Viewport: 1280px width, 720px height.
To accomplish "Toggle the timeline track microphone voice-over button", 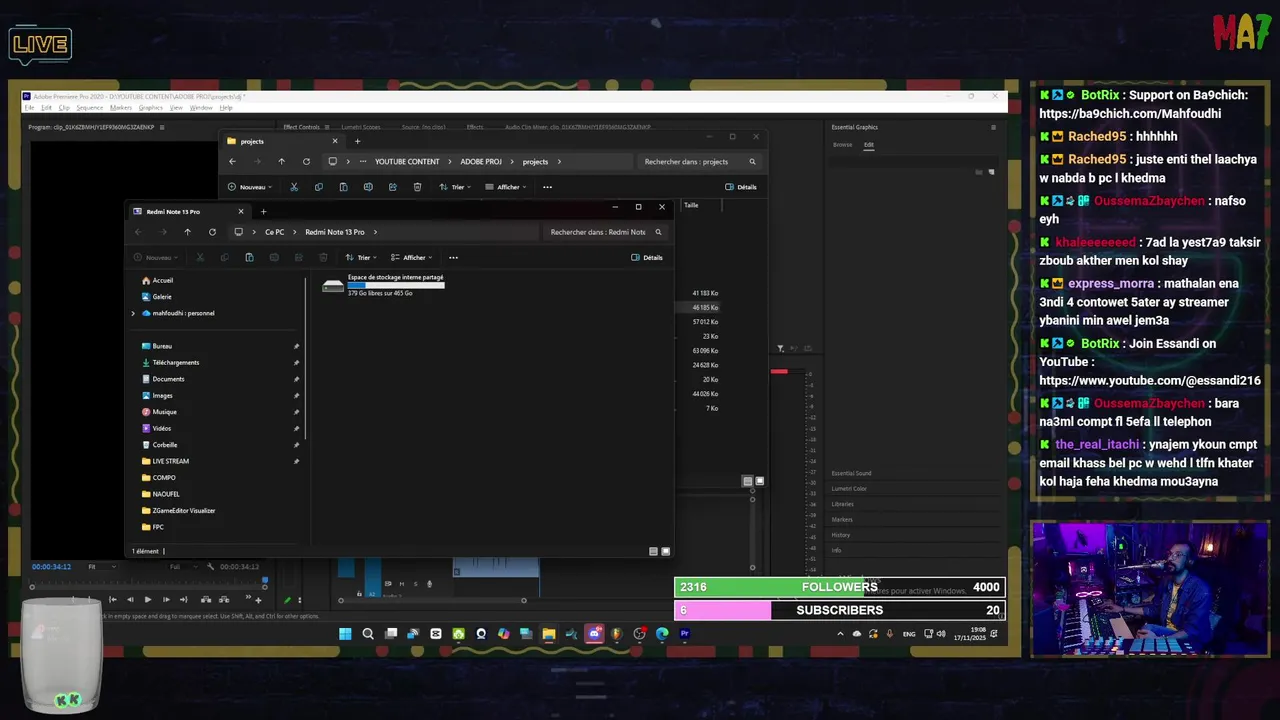I will [429, 584].
